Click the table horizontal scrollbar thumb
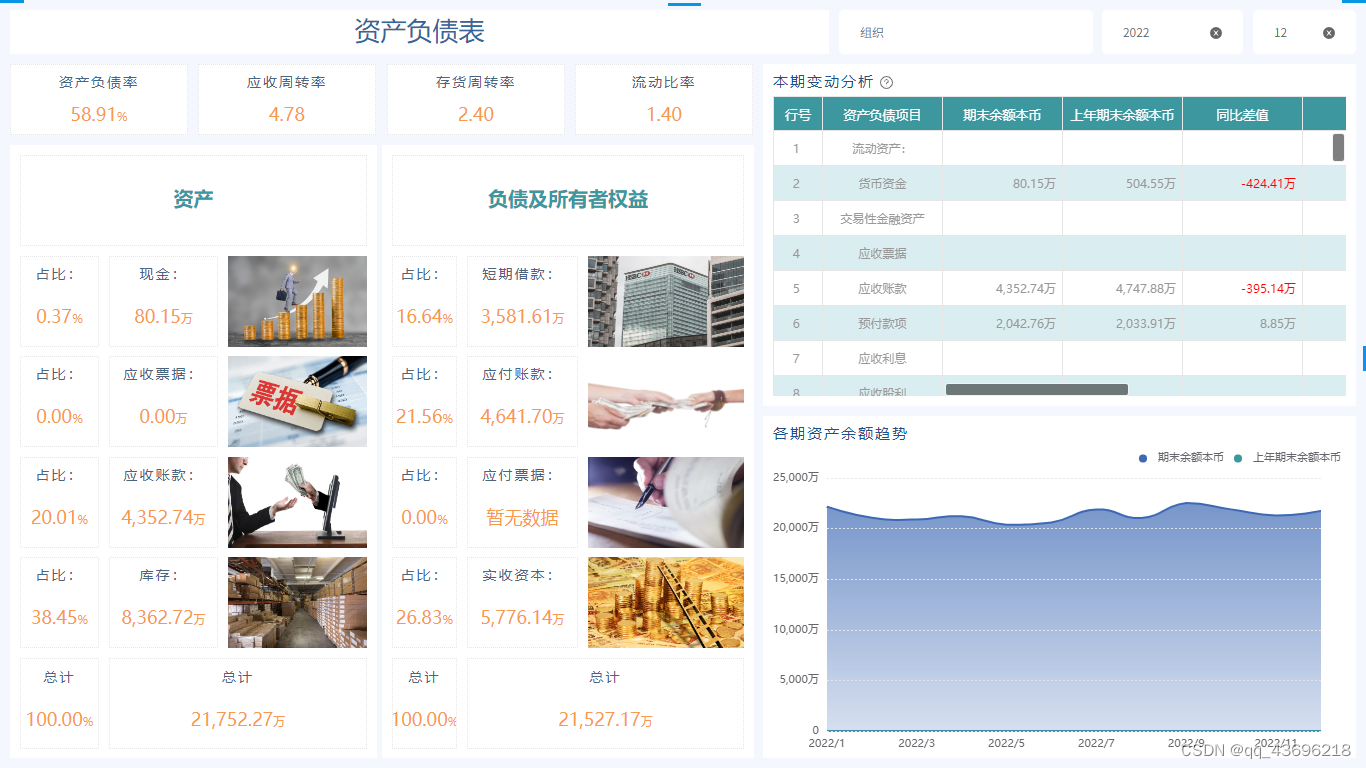 click(1037, 389)
